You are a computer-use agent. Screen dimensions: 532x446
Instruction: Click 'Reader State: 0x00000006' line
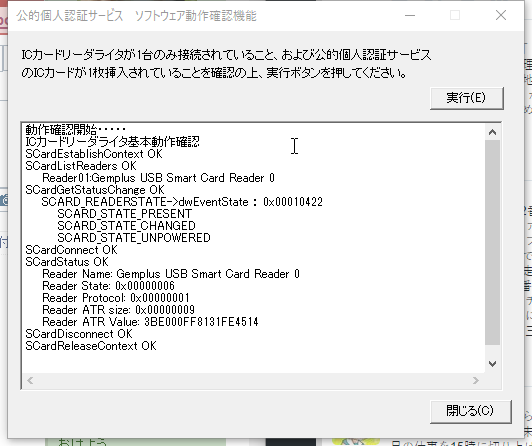click(108, 286)
